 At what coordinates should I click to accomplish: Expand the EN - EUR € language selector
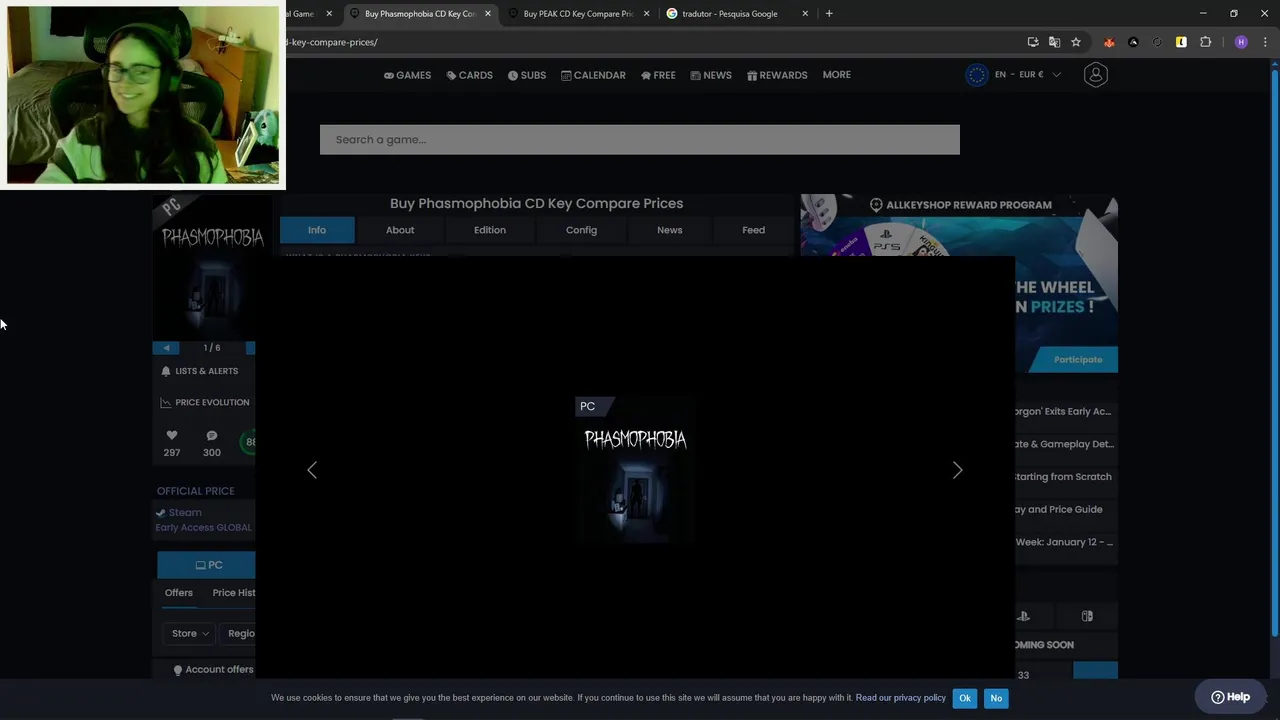coord(1027,75)
